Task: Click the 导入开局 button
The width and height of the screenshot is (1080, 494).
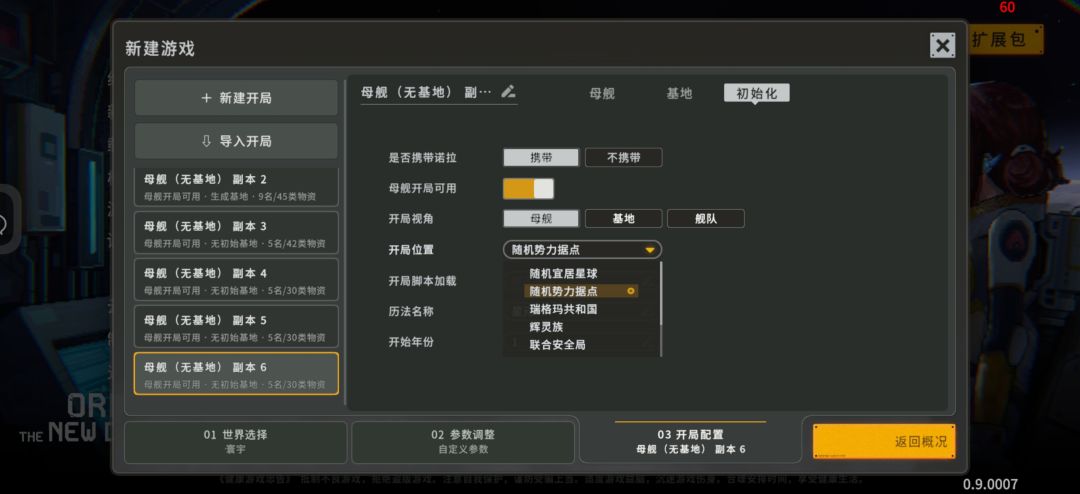Action: click(x=236, y=141)
